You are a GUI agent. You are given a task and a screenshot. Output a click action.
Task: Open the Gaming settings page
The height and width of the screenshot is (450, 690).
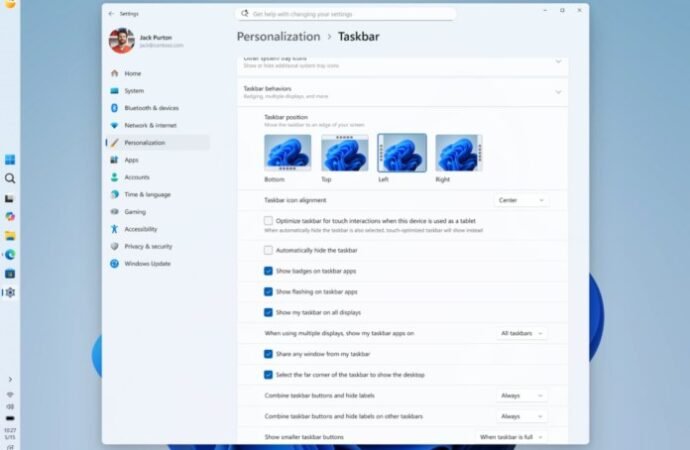[x=158, y=212]
